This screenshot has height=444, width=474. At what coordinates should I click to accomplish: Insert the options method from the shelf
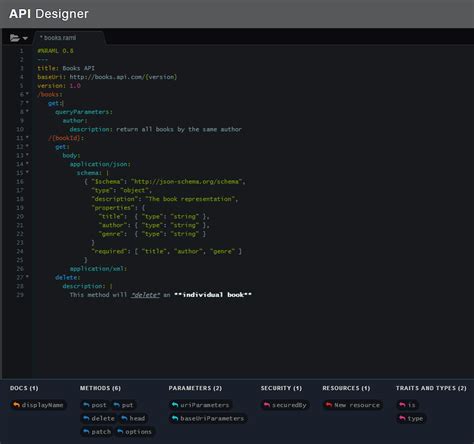135,432
